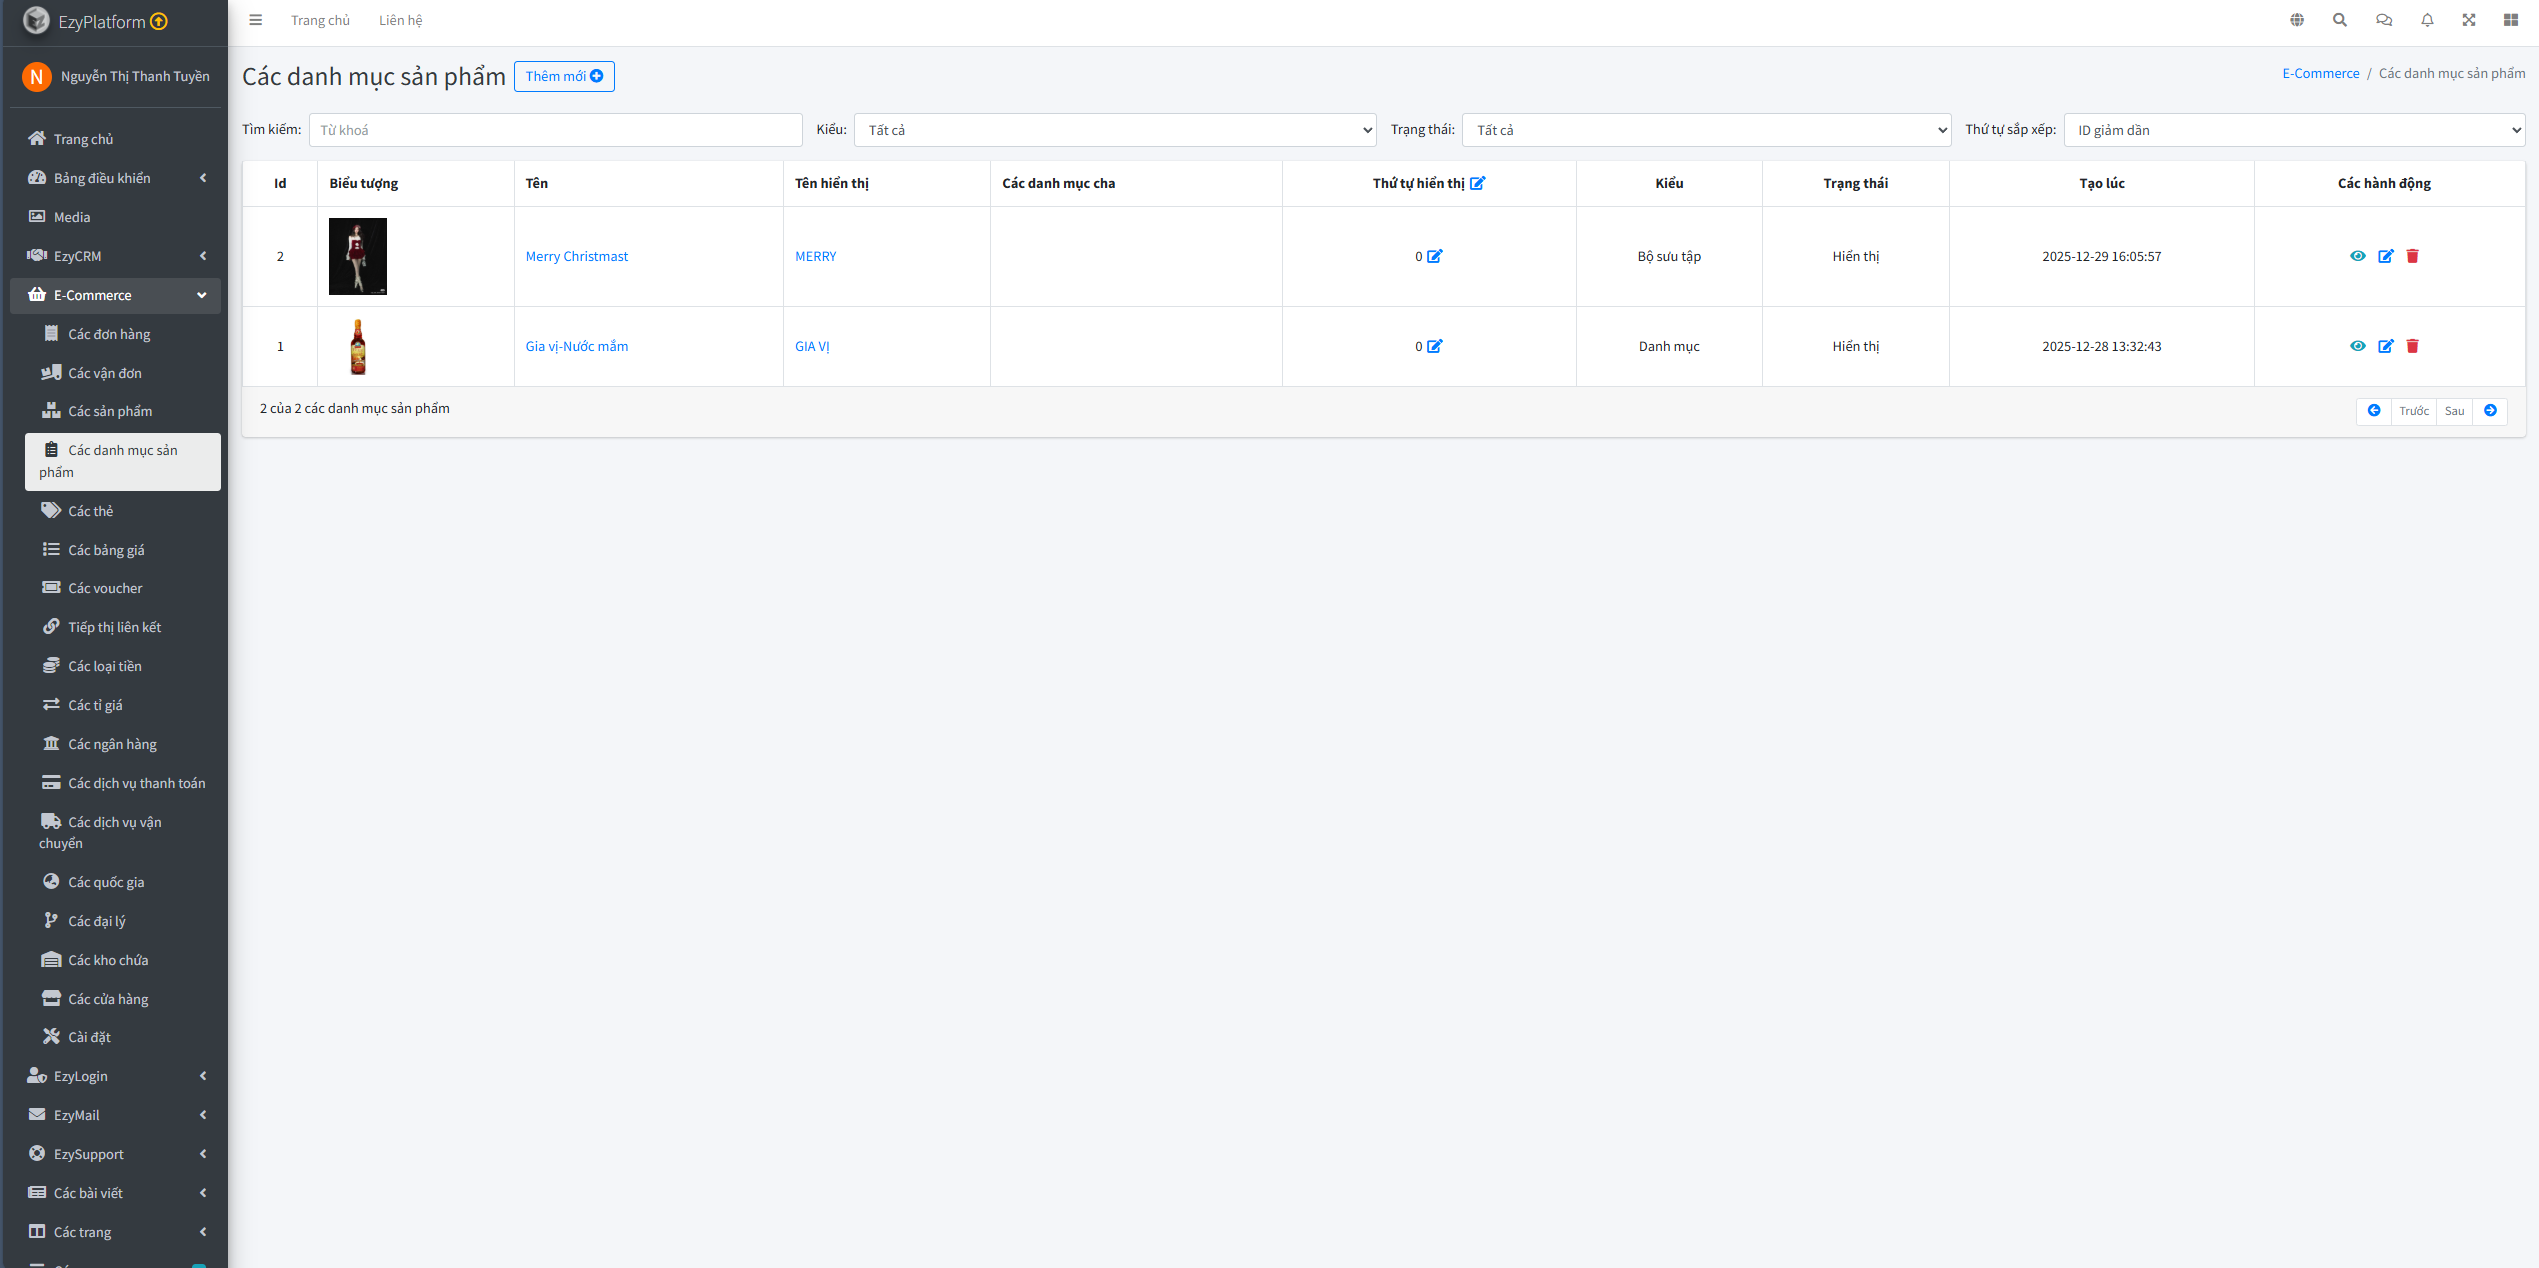Screen dimensions: 2539x1268
Task: Delete the Merry Christmast category
Action: pos(2412,256)
